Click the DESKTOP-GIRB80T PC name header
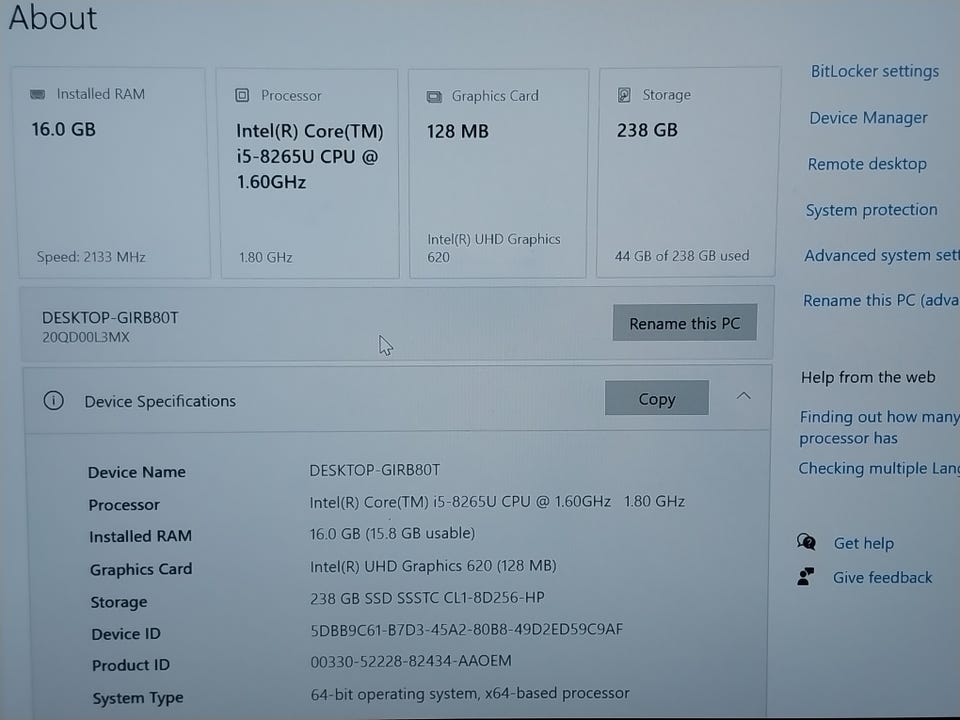 tap(110, 318)
